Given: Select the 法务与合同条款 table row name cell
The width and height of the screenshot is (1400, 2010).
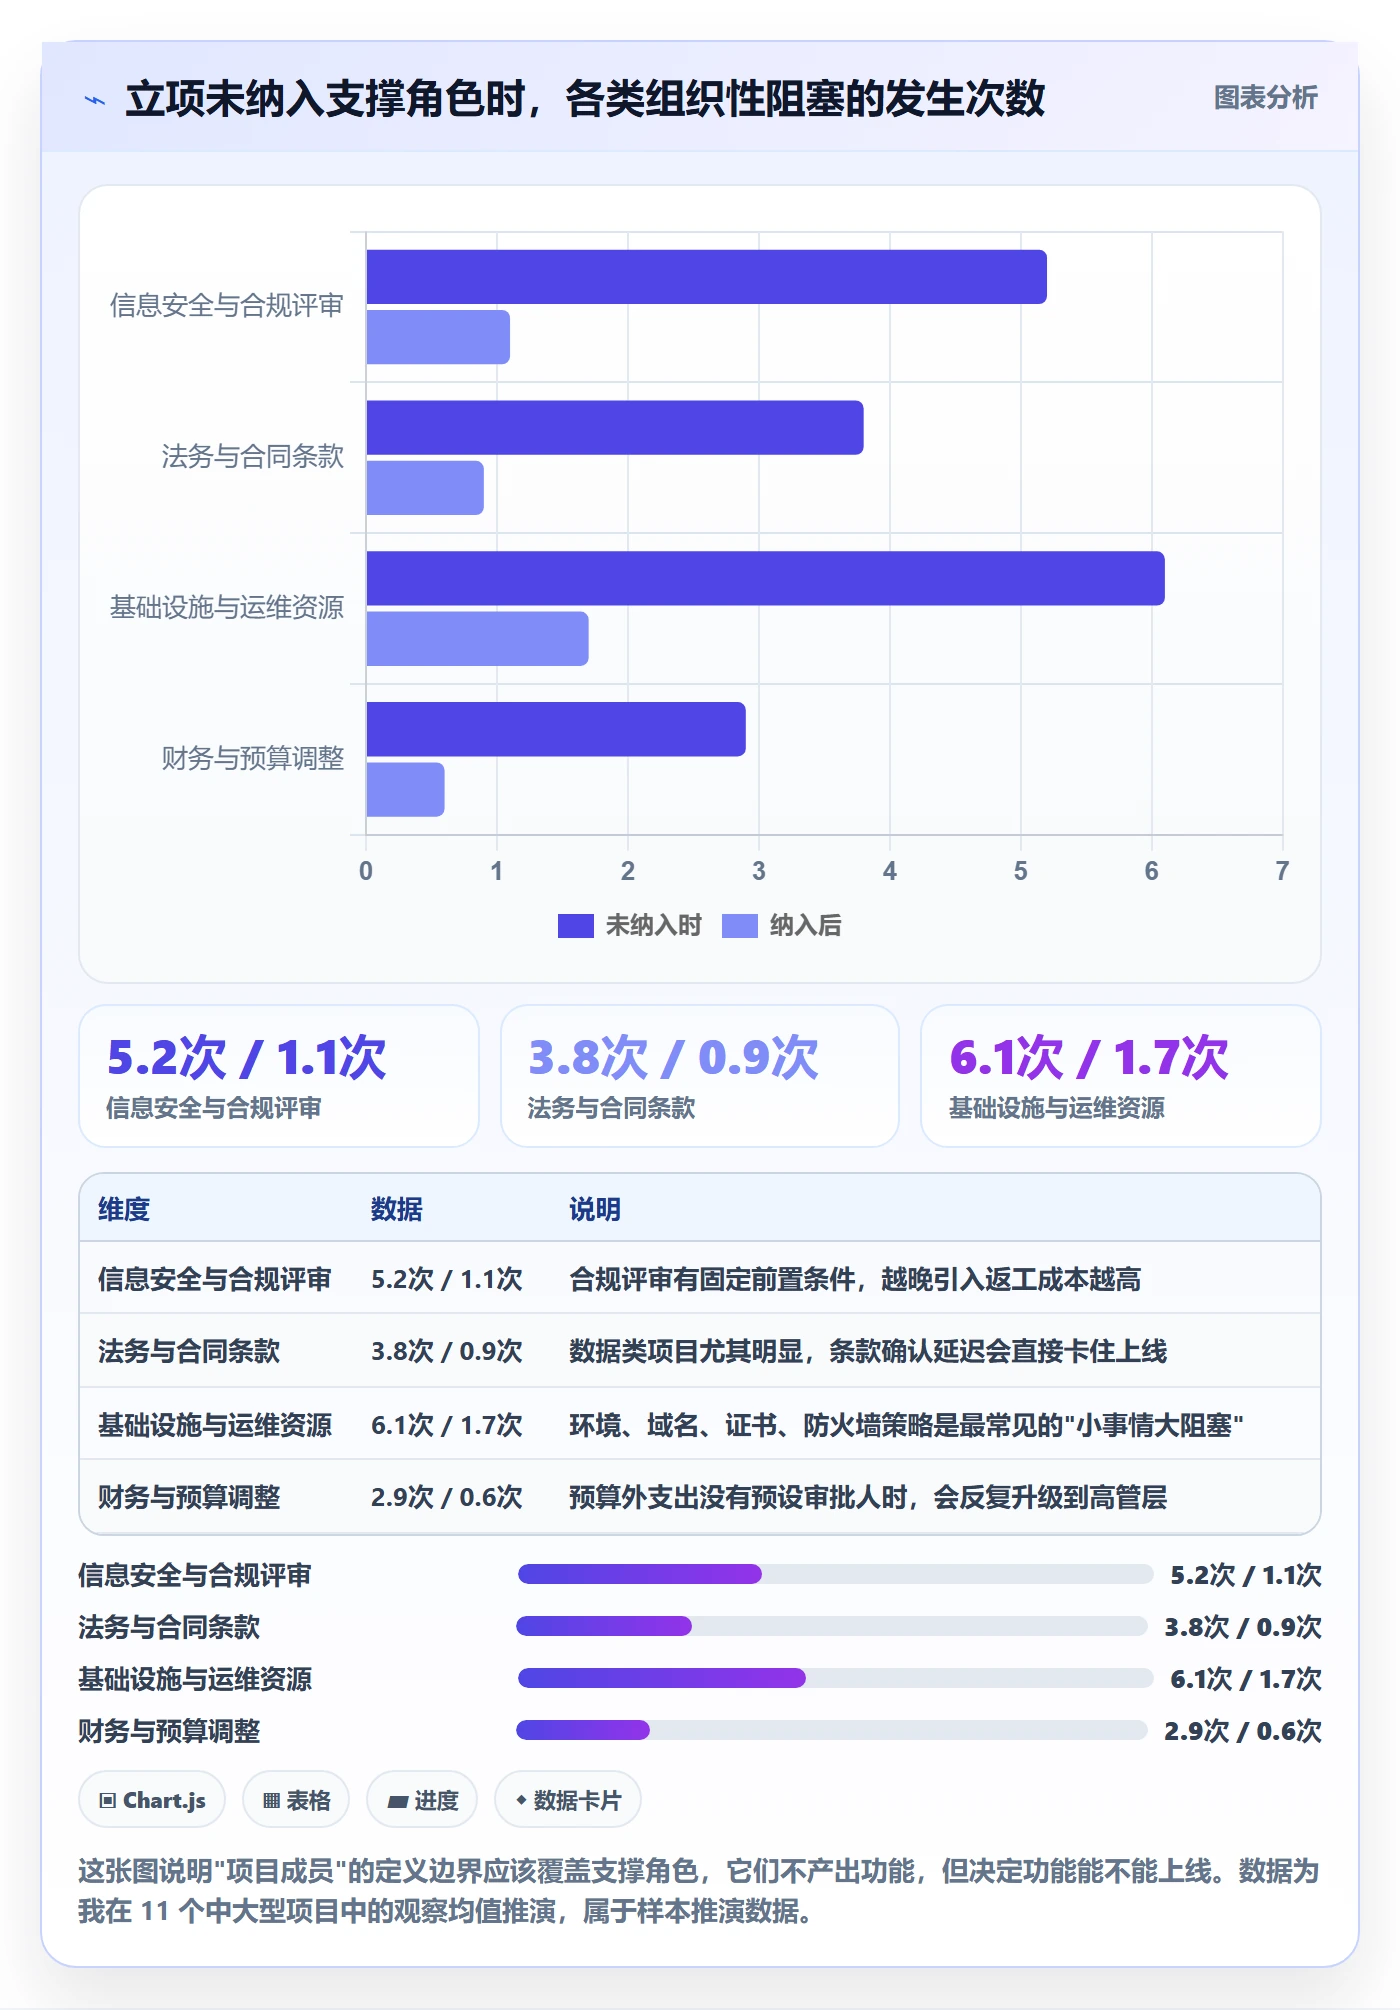Looking at the screenshot, I should tap(189, 1351).
